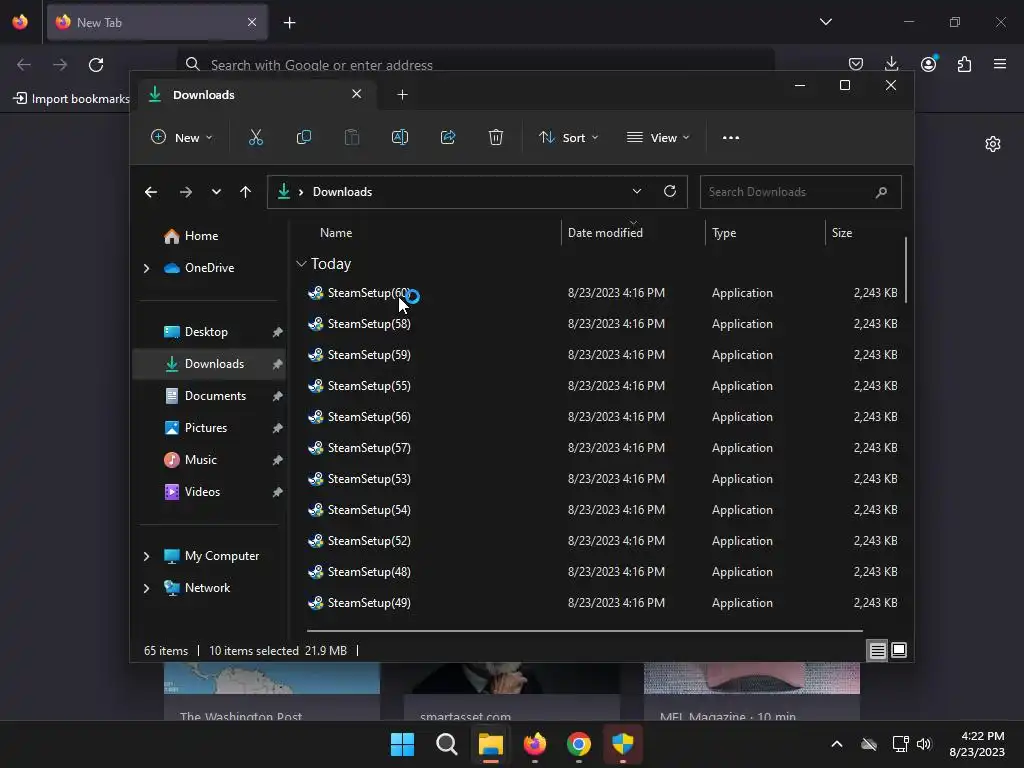
Task: Sort by Type column header
Action: [x=724, y=232]
